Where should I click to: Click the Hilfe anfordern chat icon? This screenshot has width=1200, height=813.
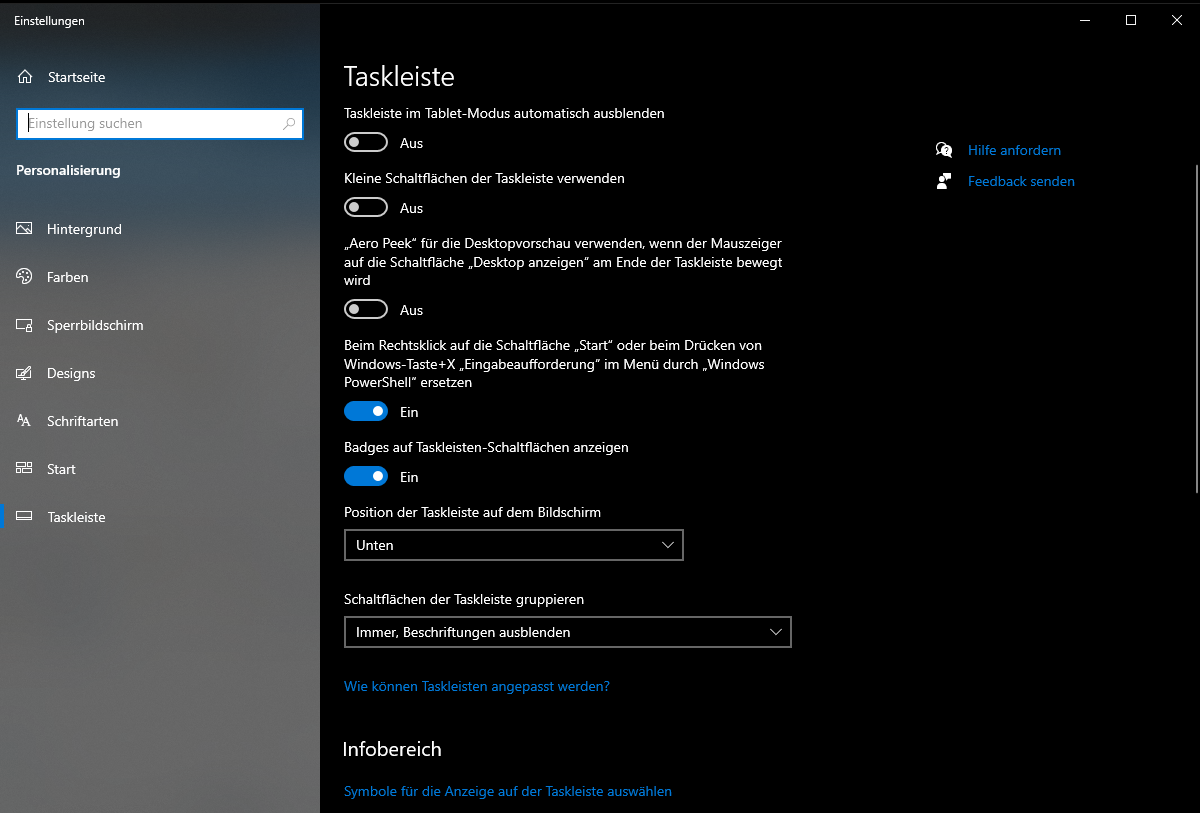944,150
